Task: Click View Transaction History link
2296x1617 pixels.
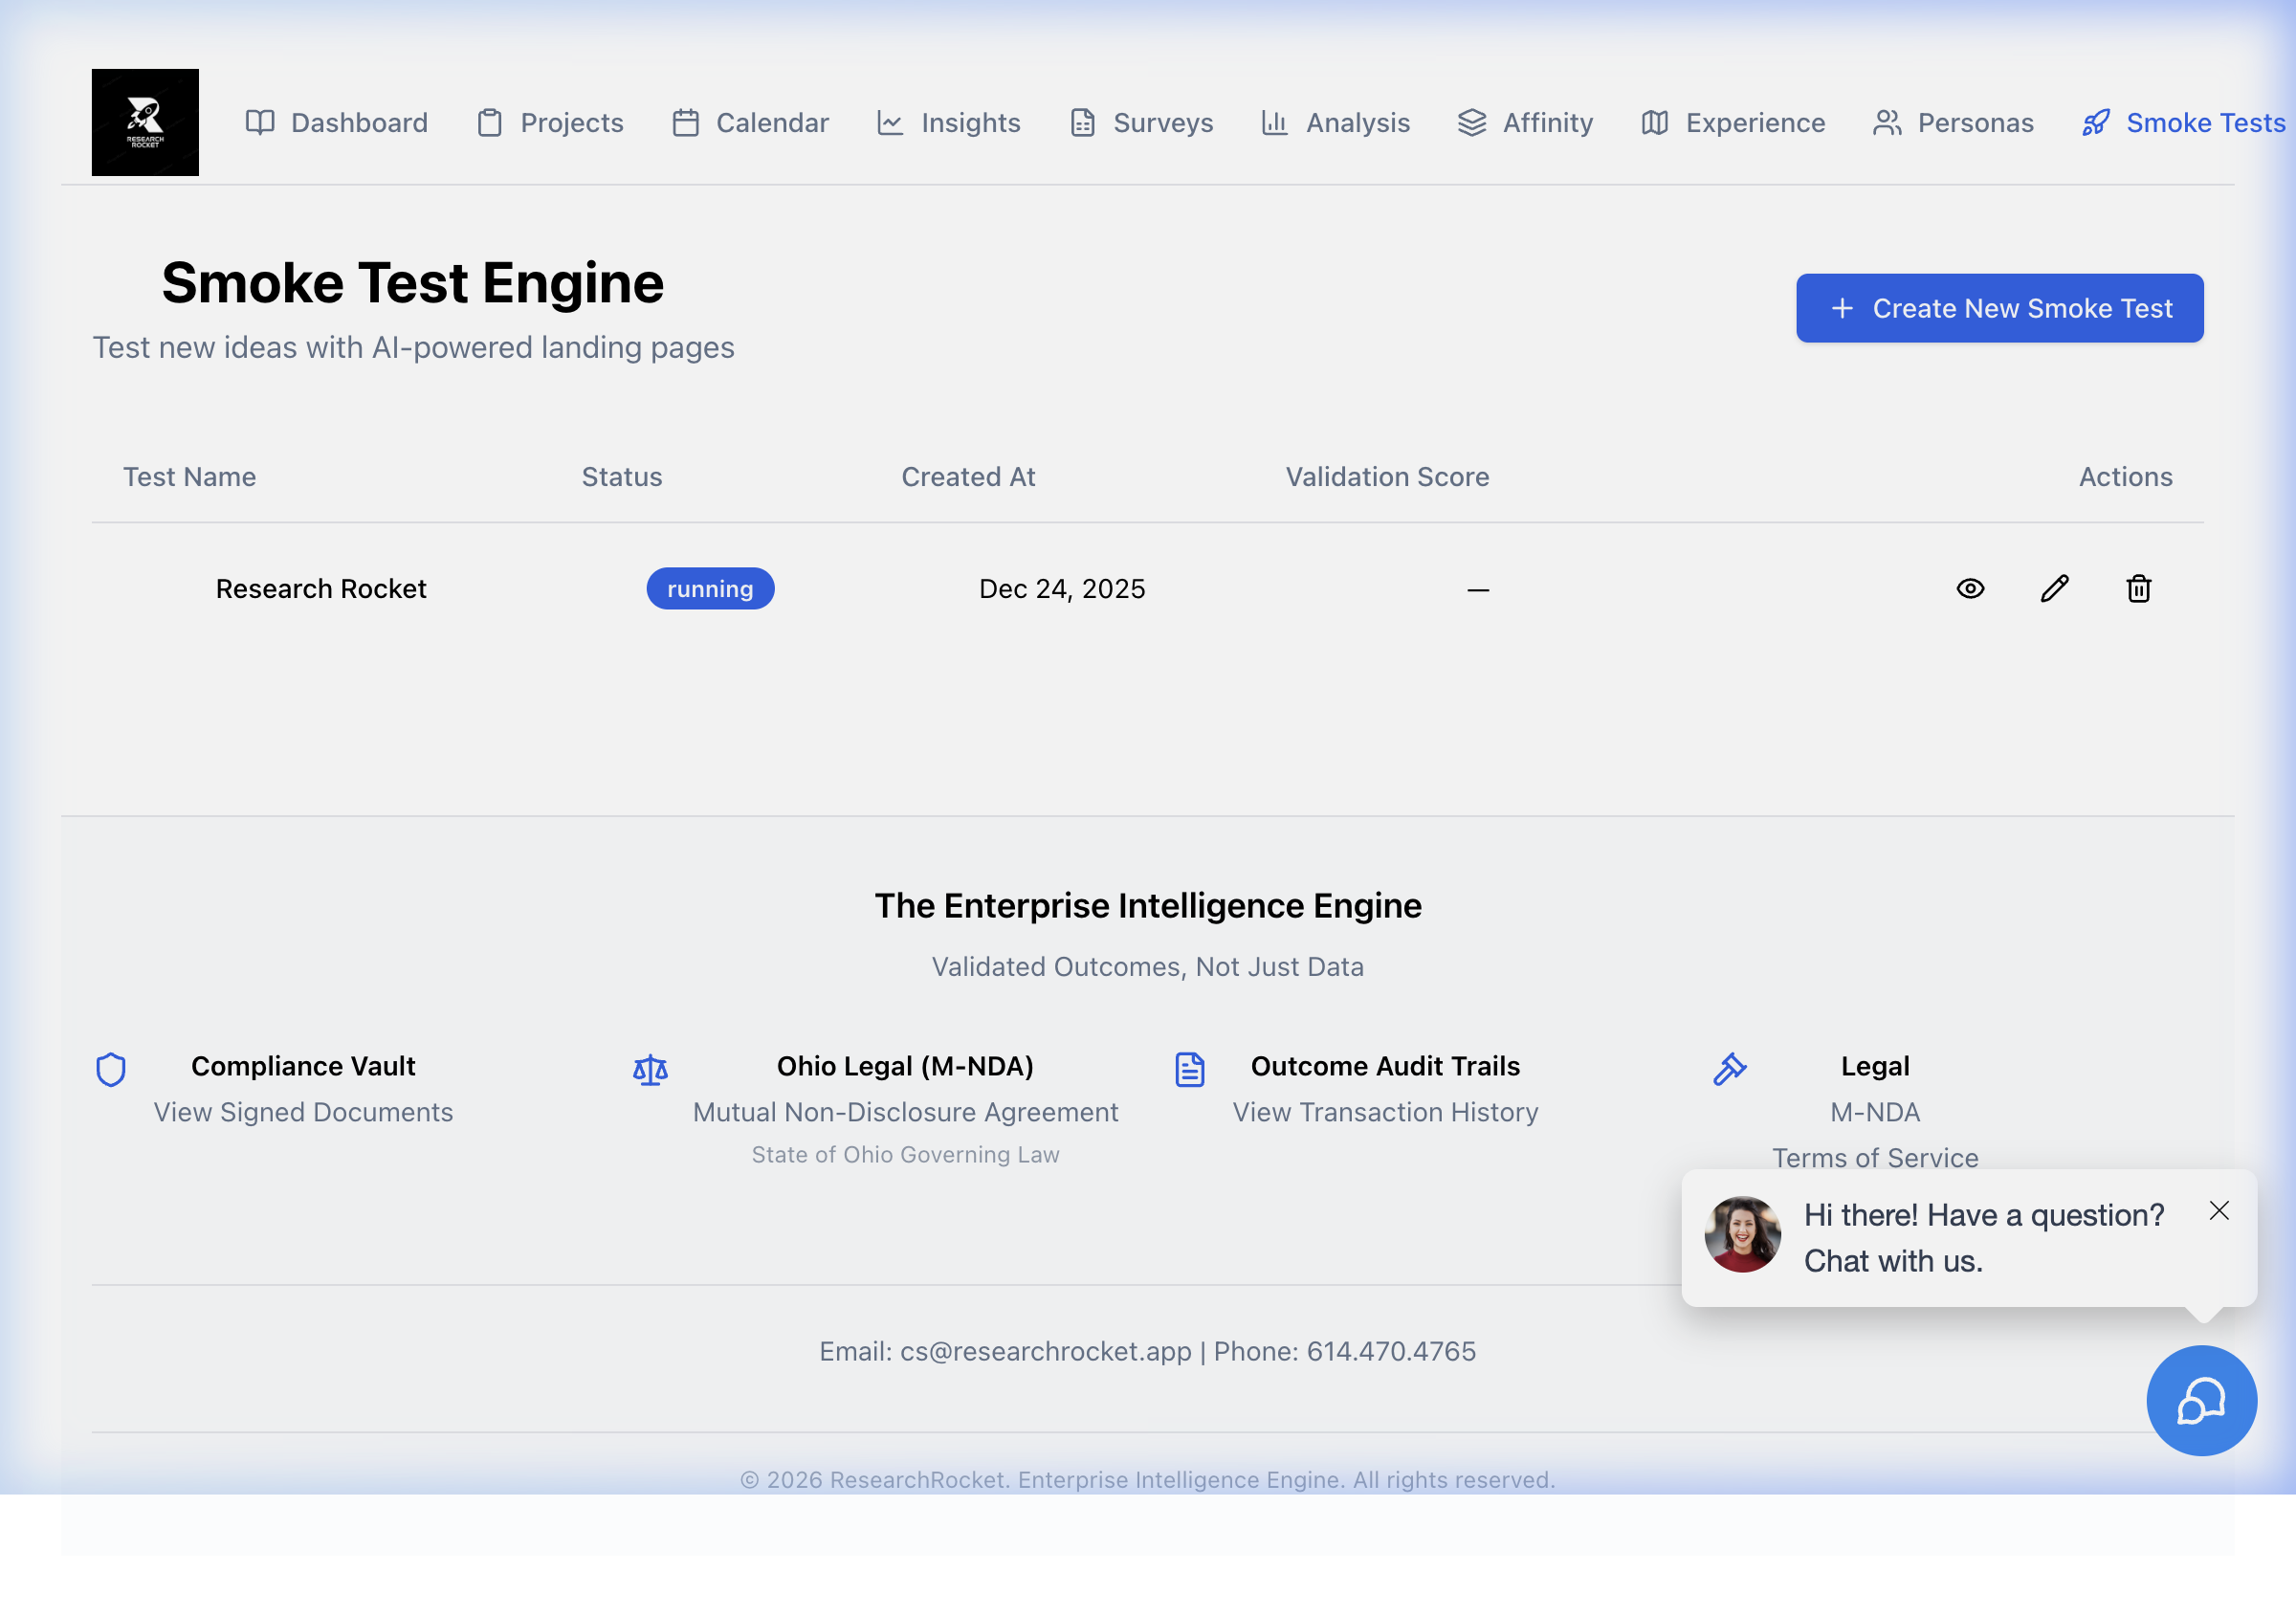Action: click(x=1385, y=1112)
